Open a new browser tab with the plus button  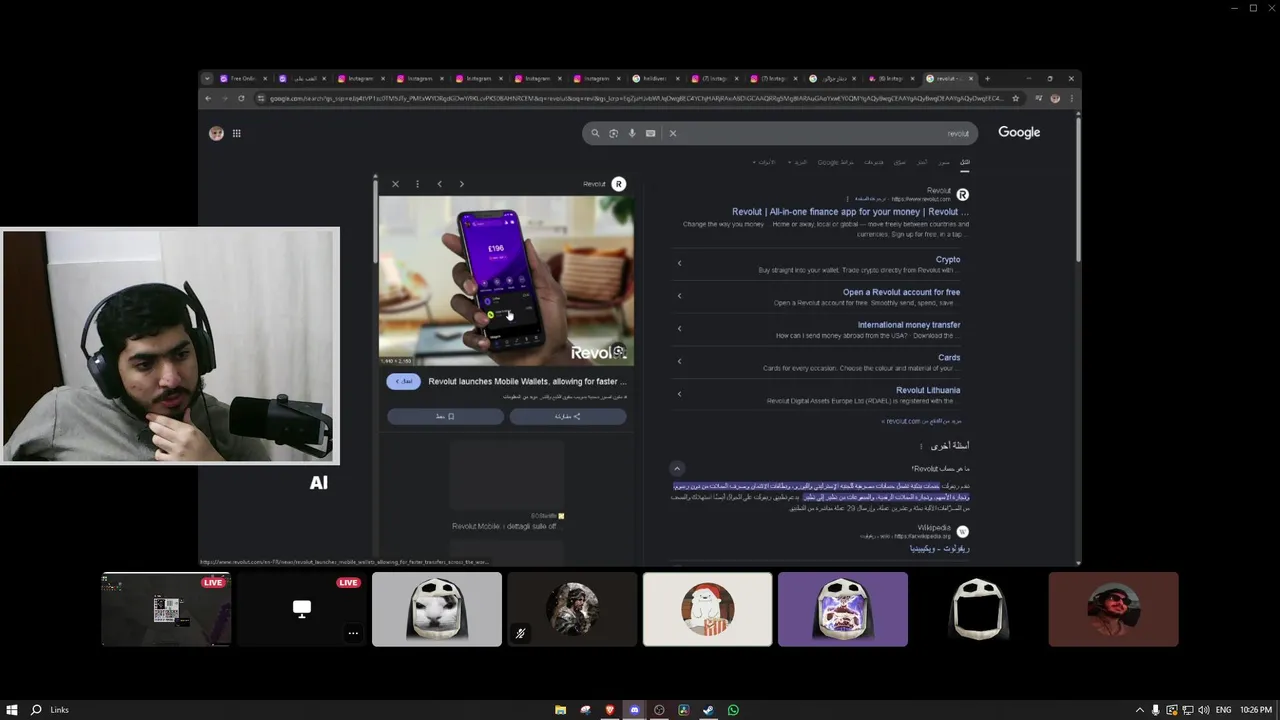(987, 78)
